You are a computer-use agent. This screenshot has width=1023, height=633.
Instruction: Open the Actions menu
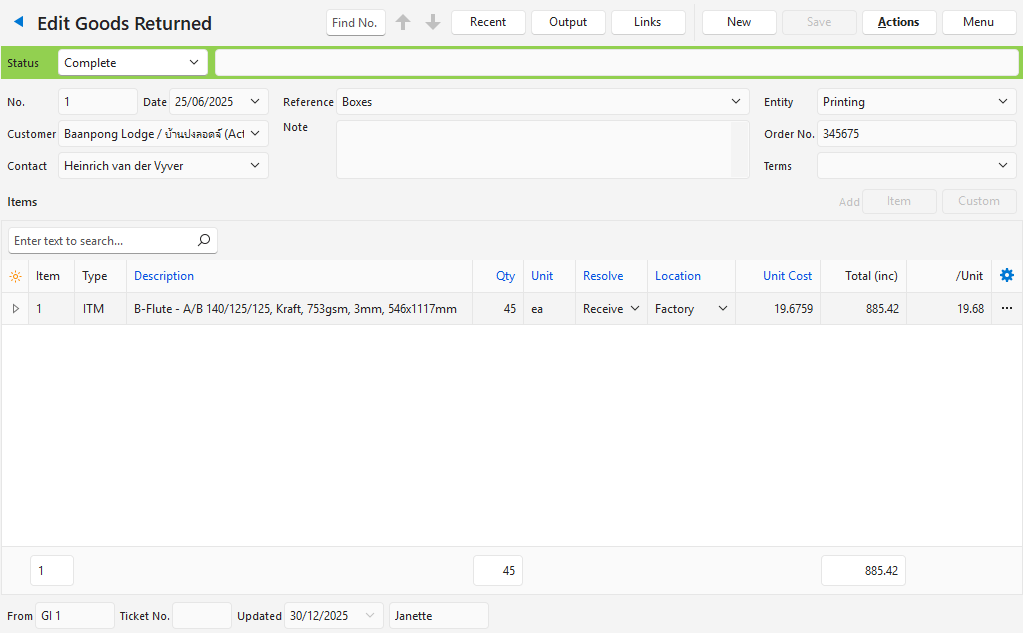(x=898, y=22)
